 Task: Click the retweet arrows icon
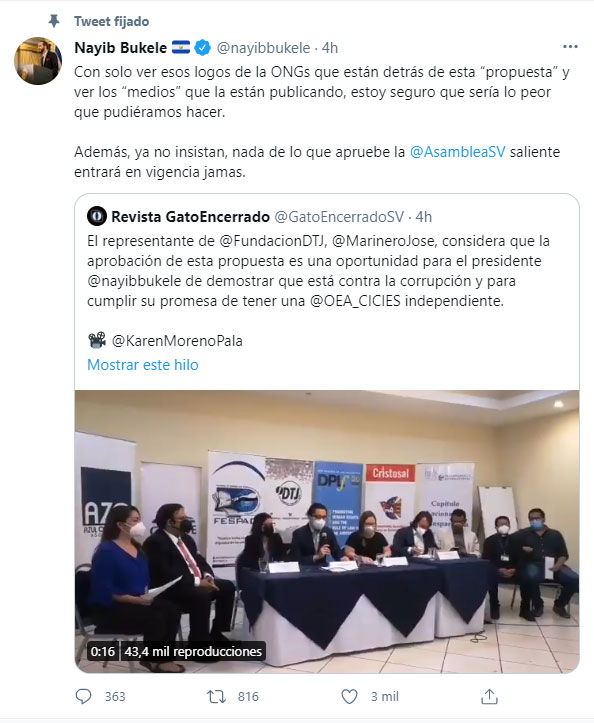pyautogui.click(x=216, y=696)
